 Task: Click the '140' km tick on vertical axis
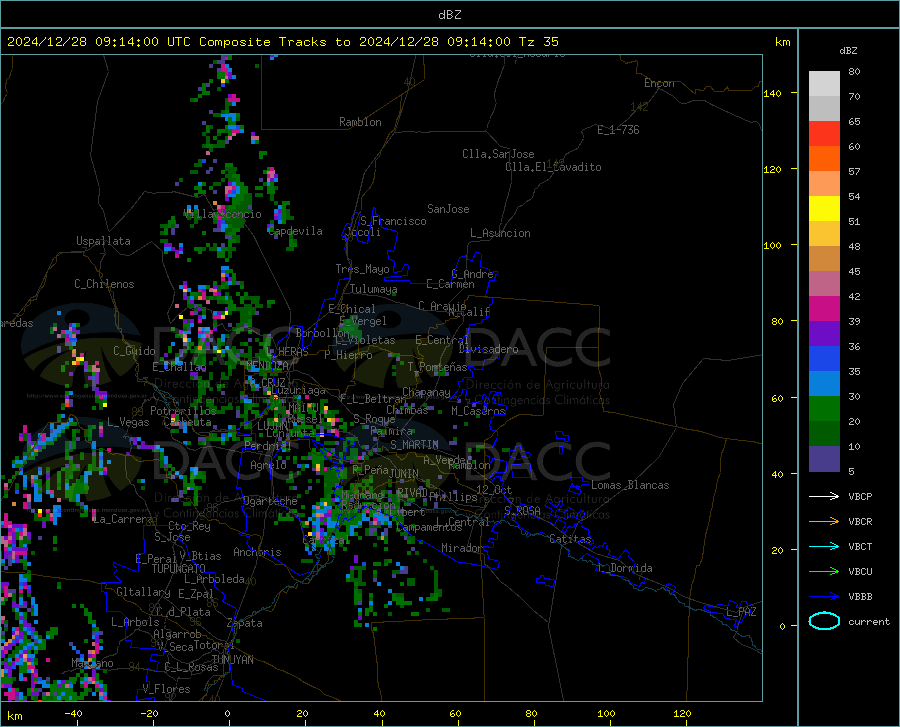pos(772,93)
